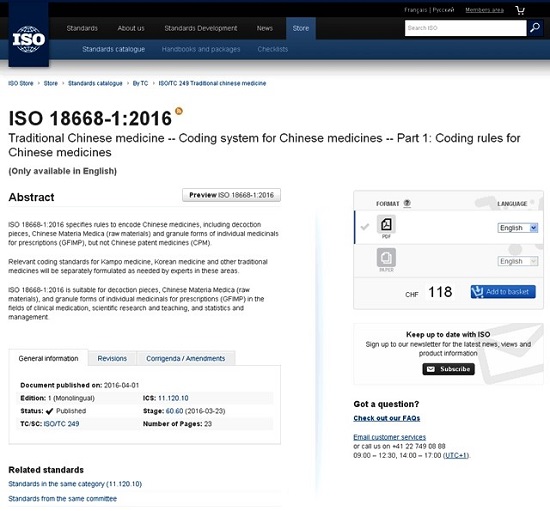Screen dimensions: 550x511
Task: Open the Standards Development menu
Action: pos(201,28)
